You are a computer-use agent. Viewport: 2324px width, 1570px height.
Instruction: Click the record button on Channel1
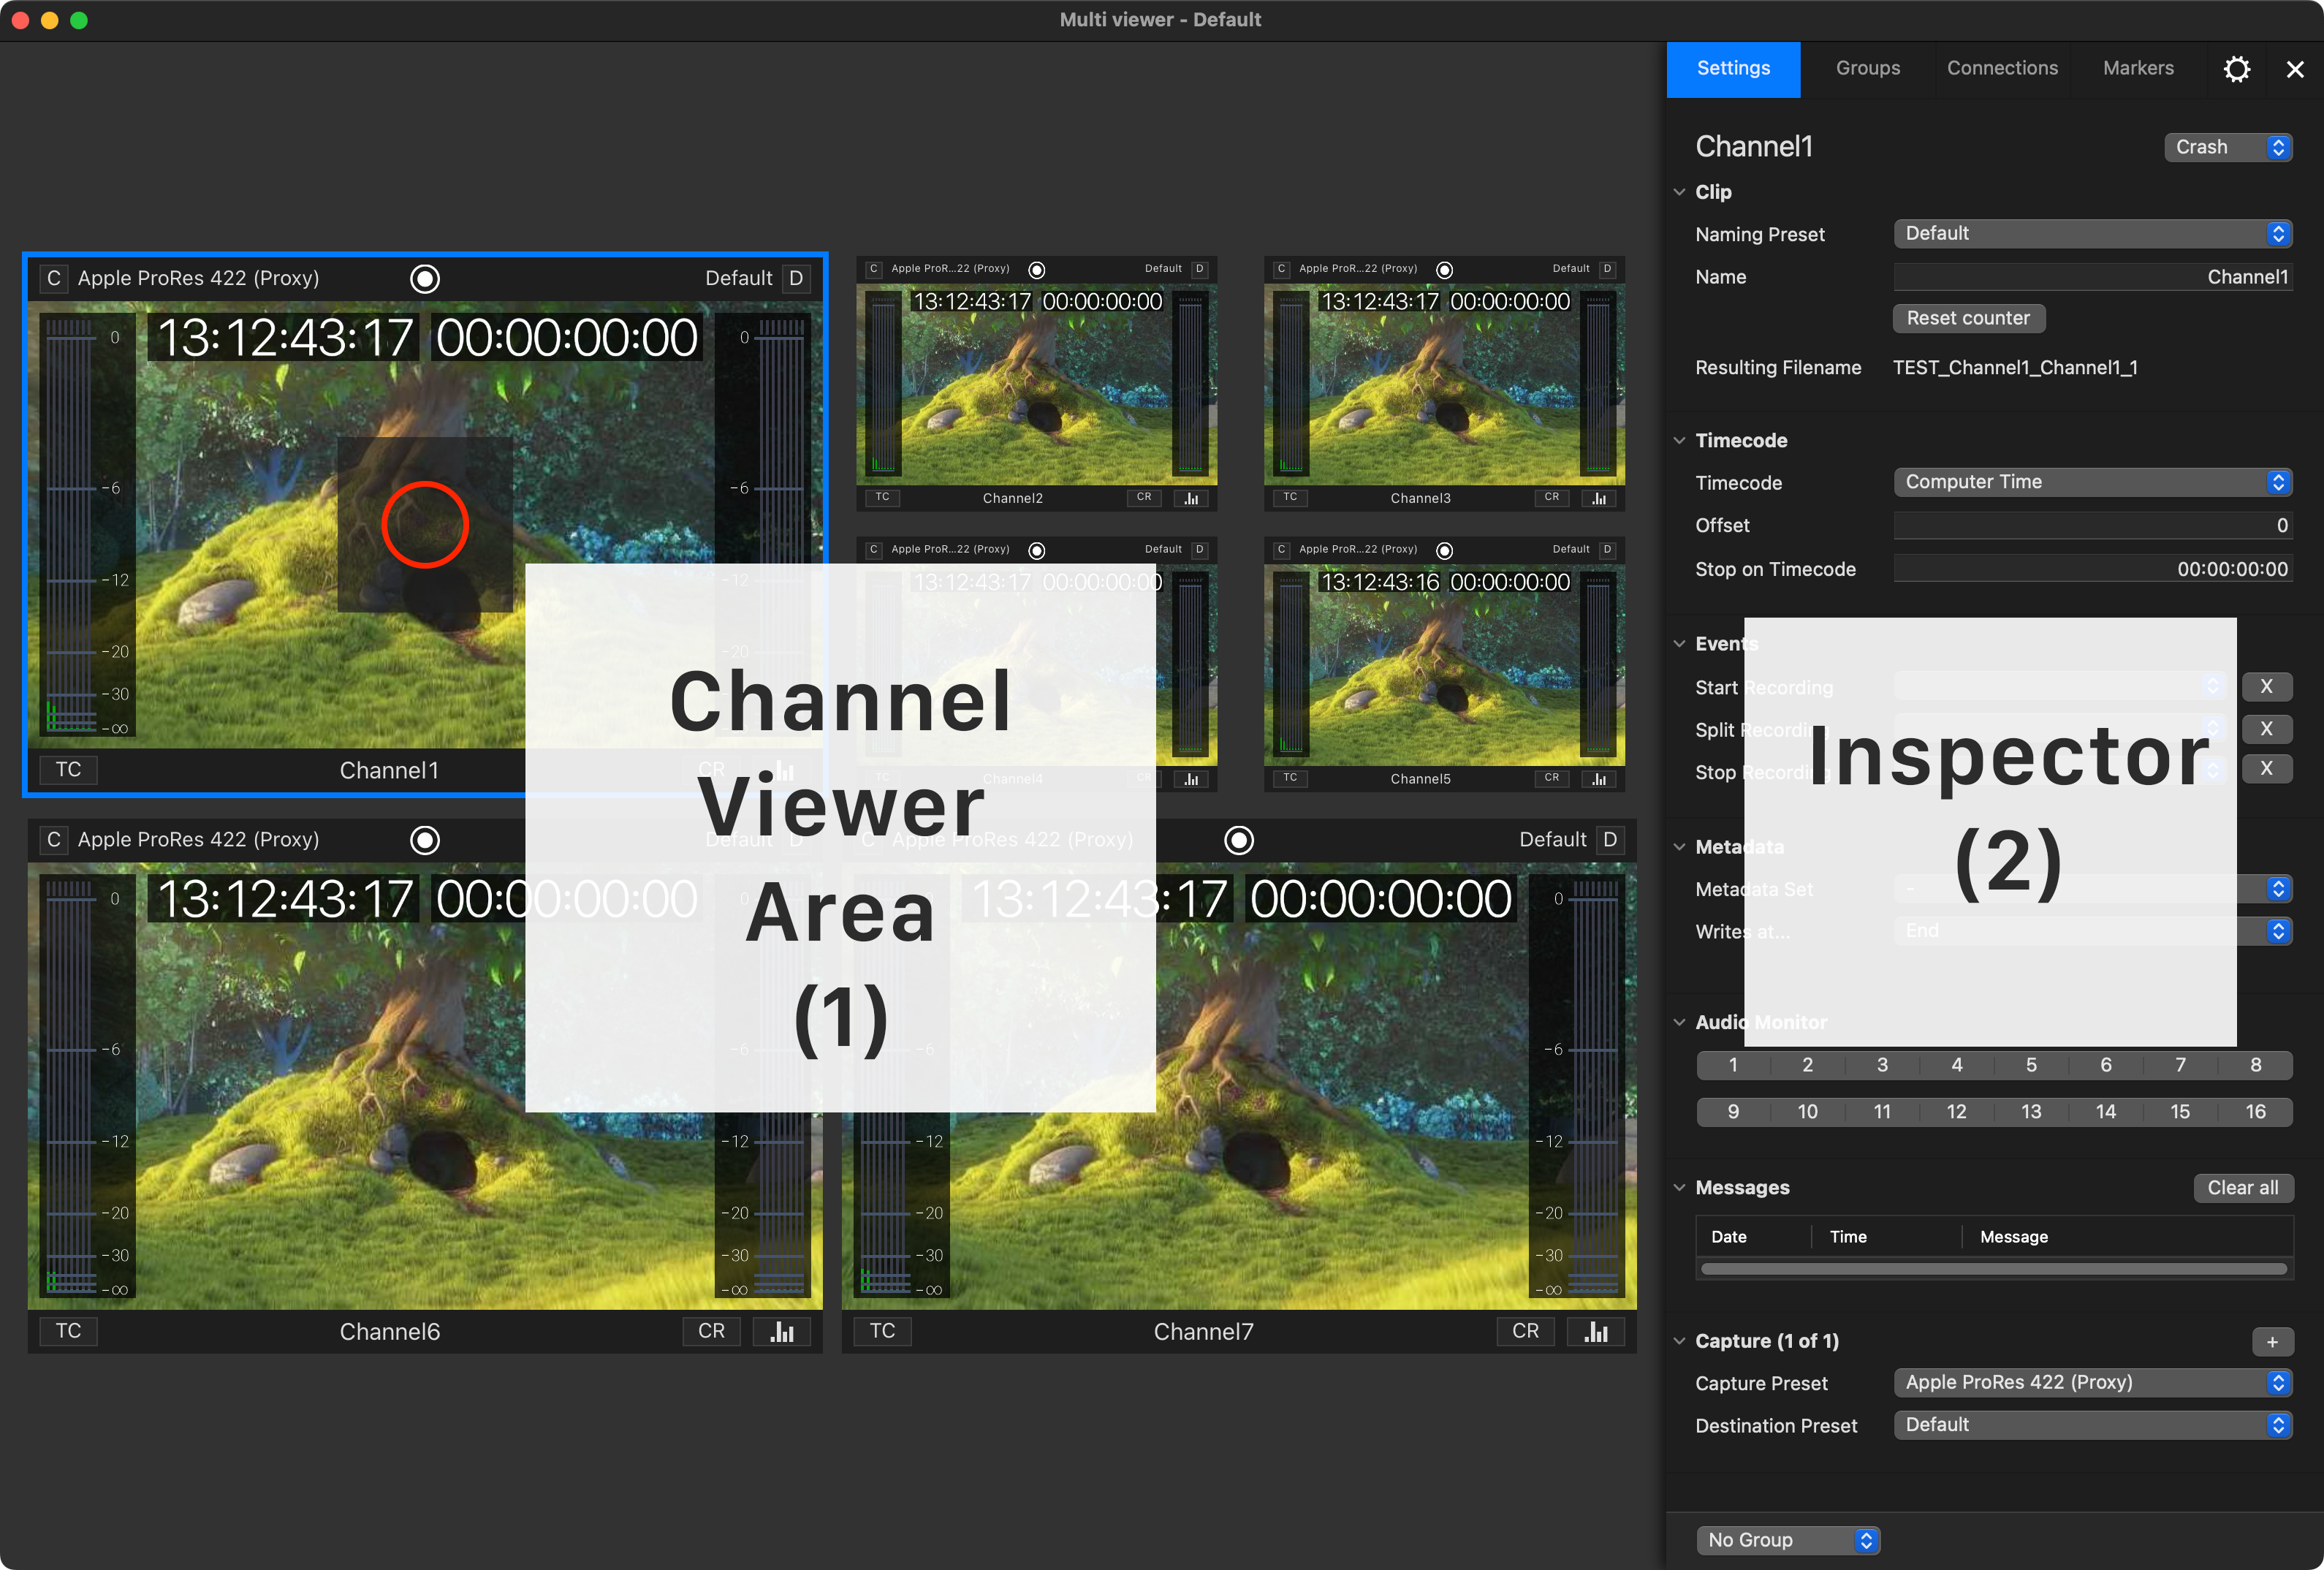click(425, 279)
